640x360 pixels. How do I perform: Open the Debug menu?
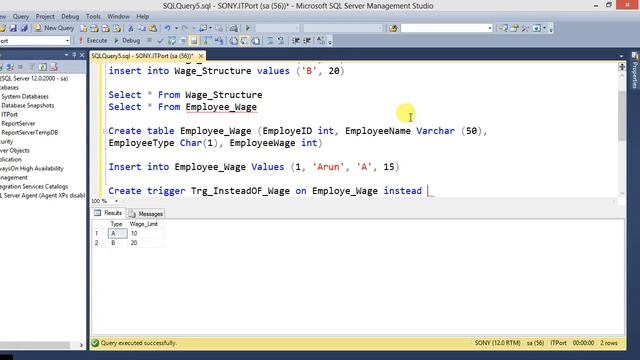point(70,16)
